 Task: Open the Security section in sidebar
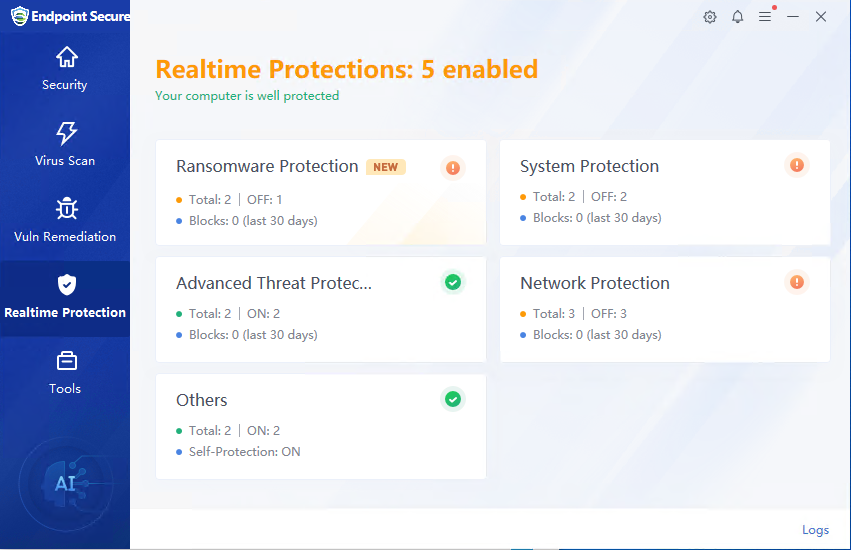click(65, 68)
